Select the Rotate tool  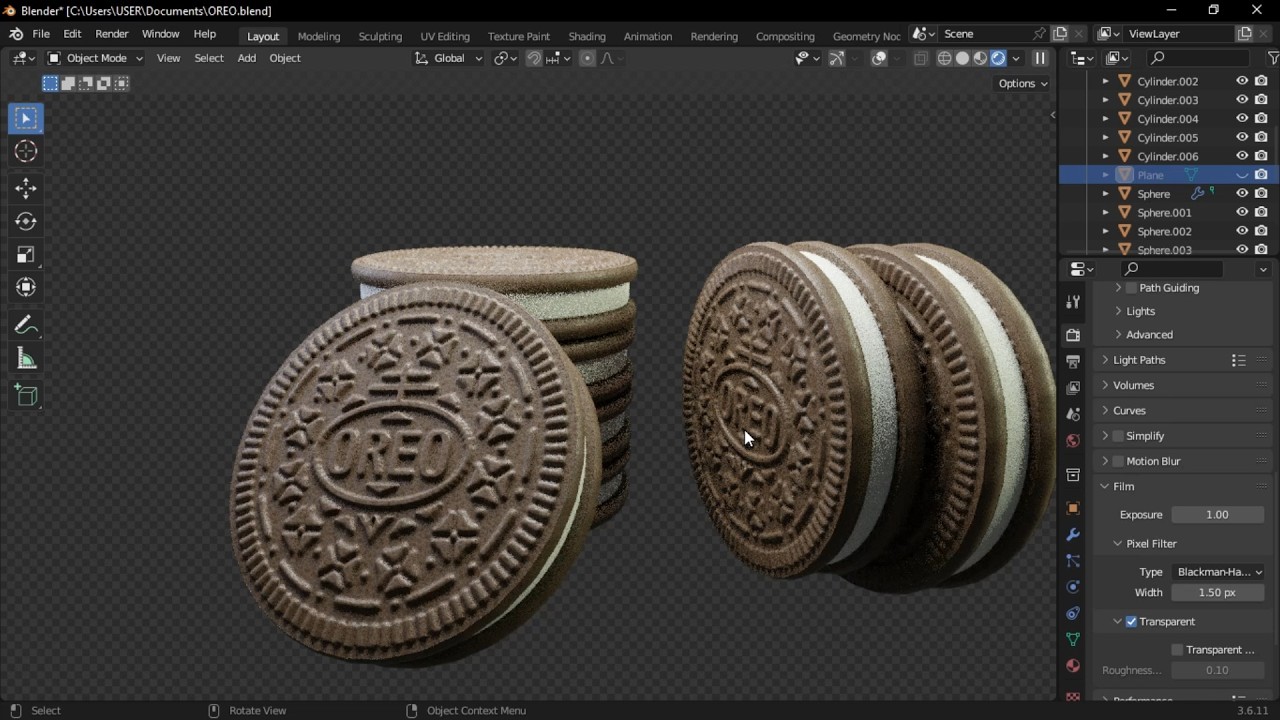[x=26, y=221]
